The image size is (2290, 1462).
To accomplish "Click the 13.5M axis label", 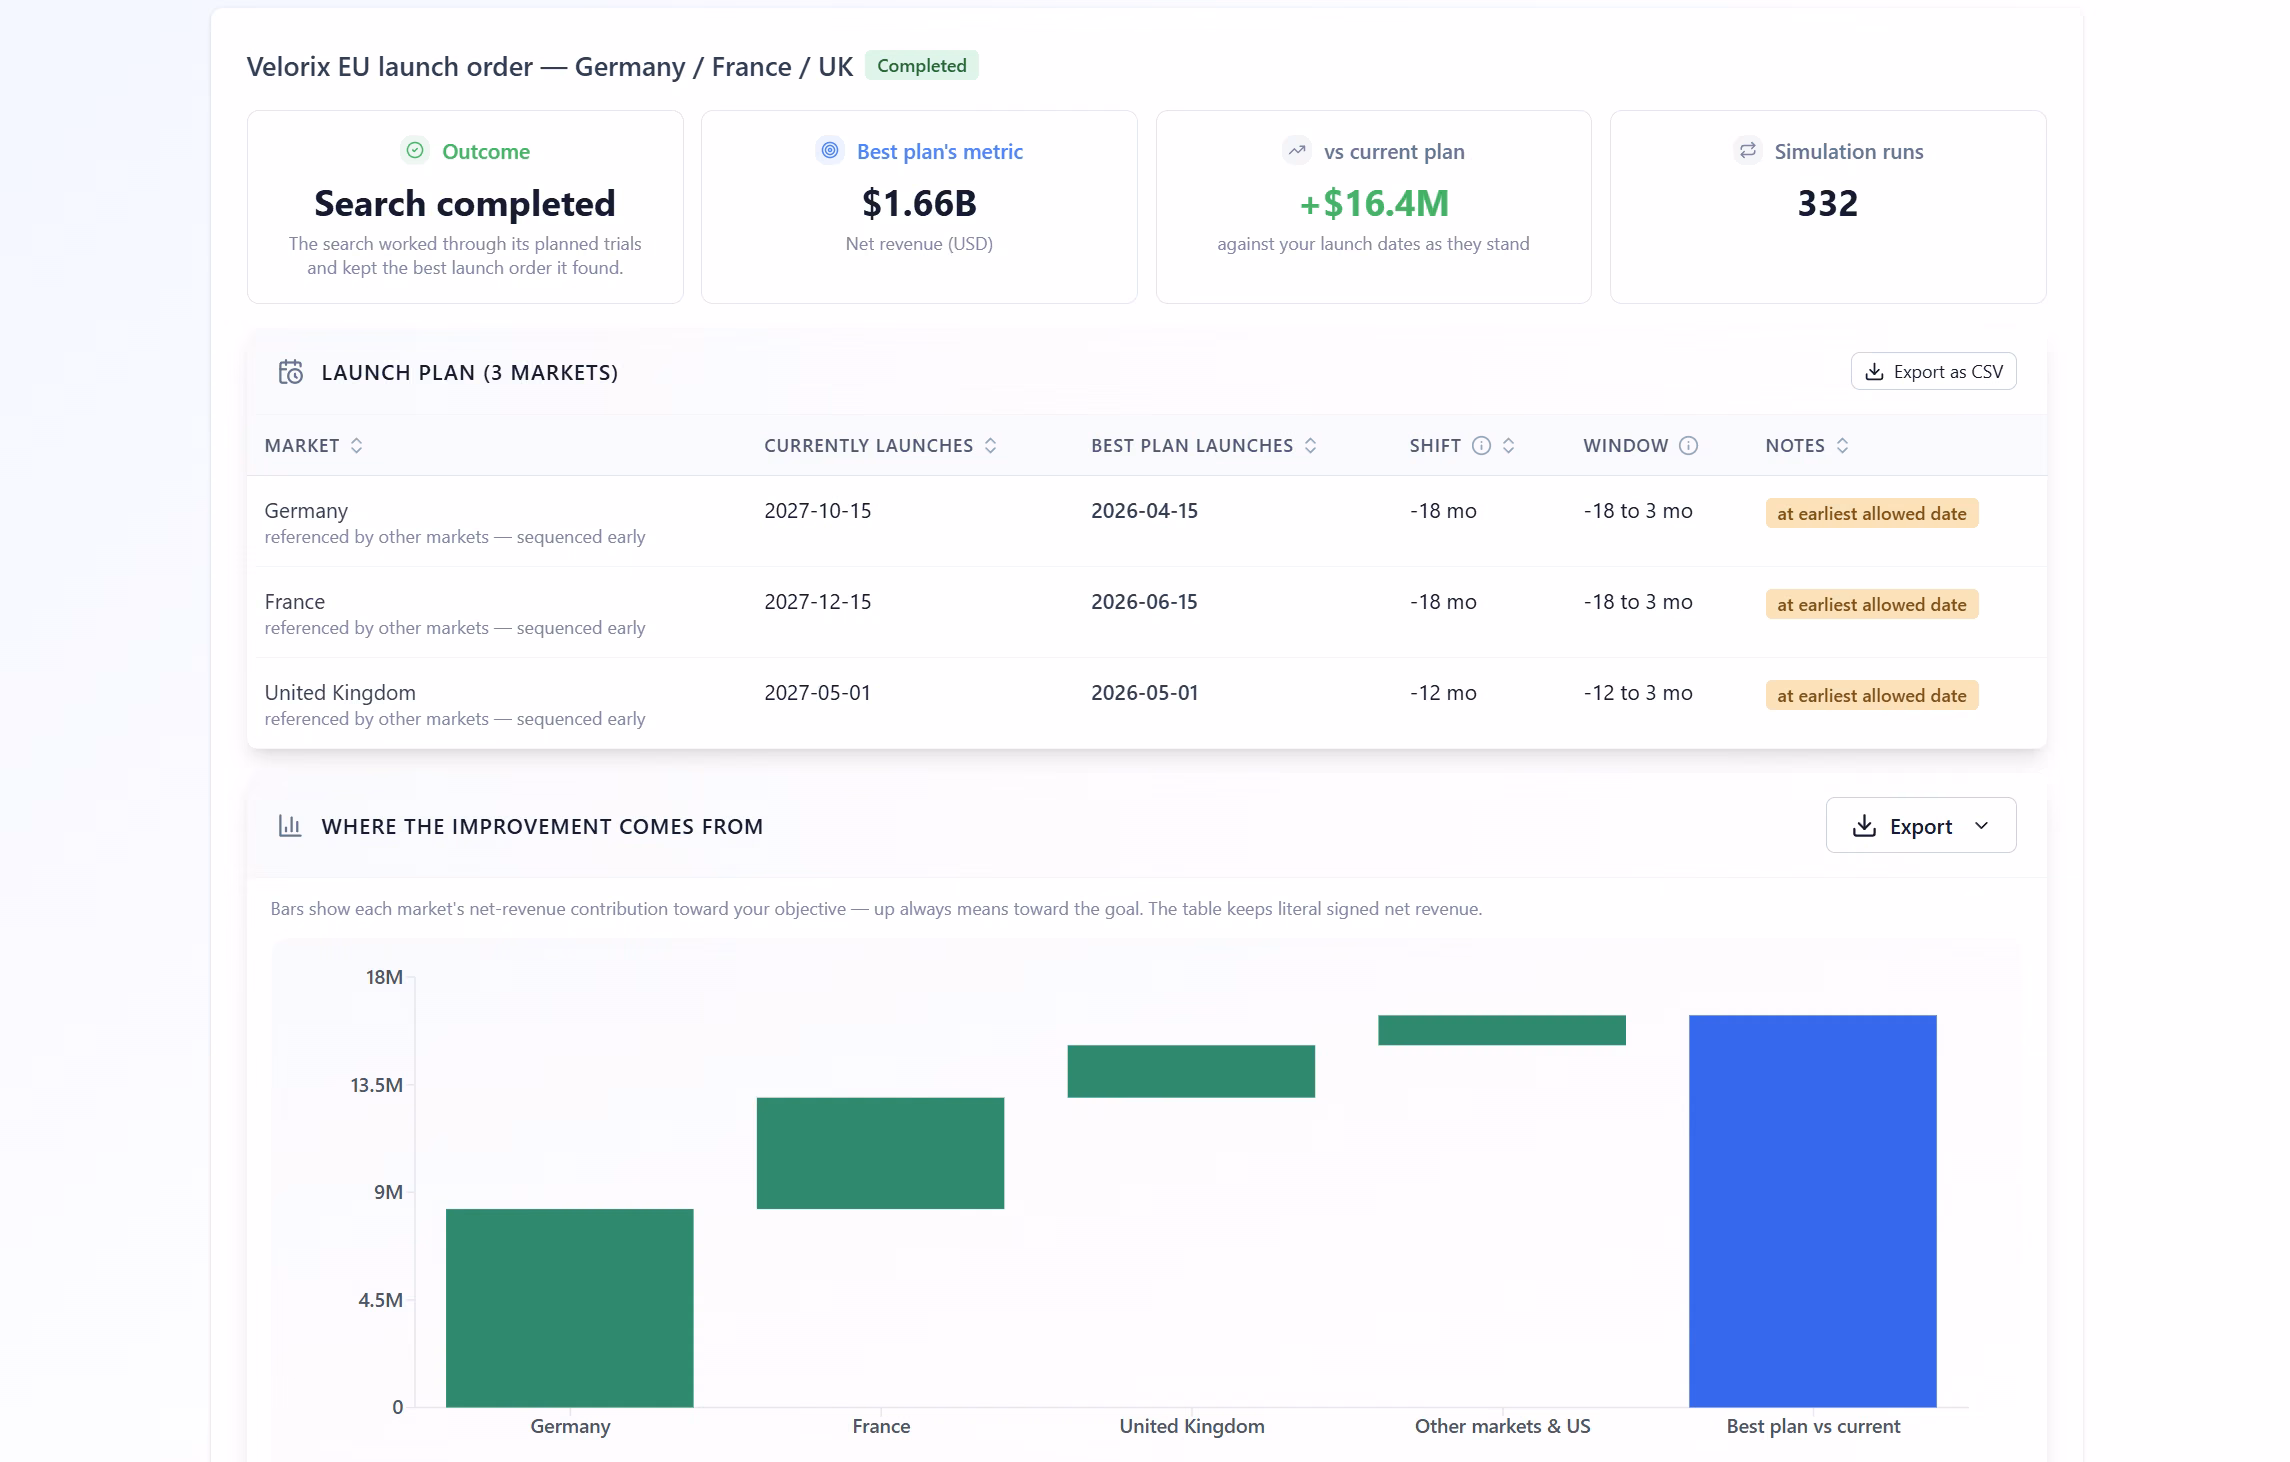I will pos(377,1085).
